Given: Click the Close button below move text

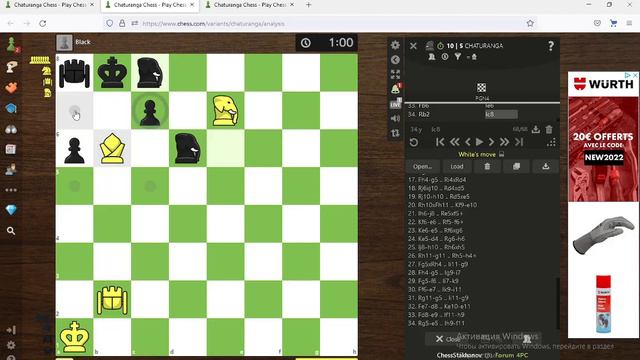Looking at the screenshot, I should 448,339.
